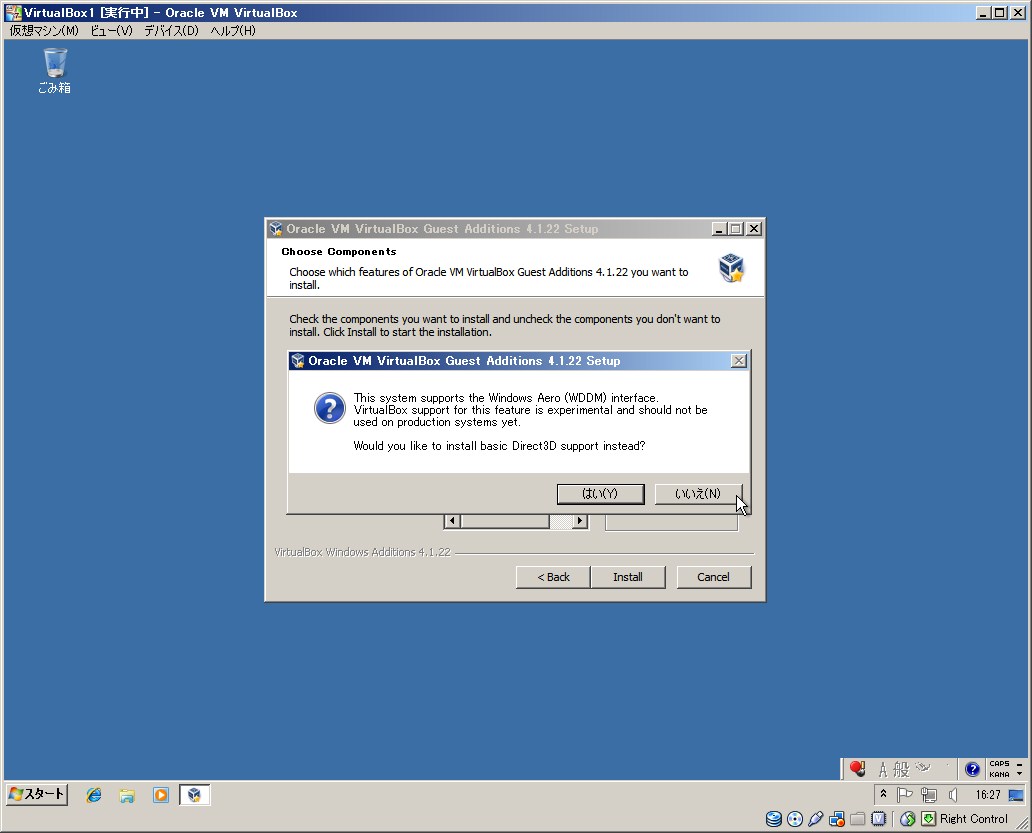Image resolution: width=1032 pixels, height=833 pixels.
Task: Click いいえ(N) in the Direct3D prompt
Action: (x=698, y=494)
